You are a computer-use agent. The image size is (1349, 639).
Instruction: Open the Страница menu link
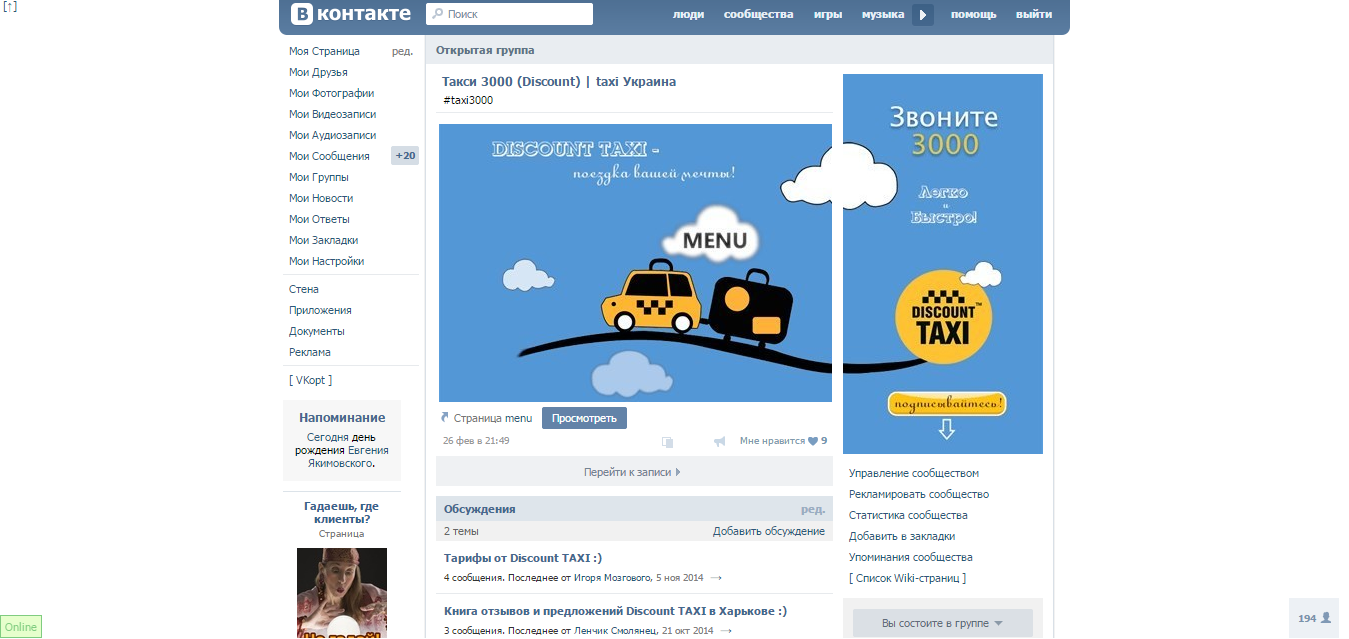[493, 418]
